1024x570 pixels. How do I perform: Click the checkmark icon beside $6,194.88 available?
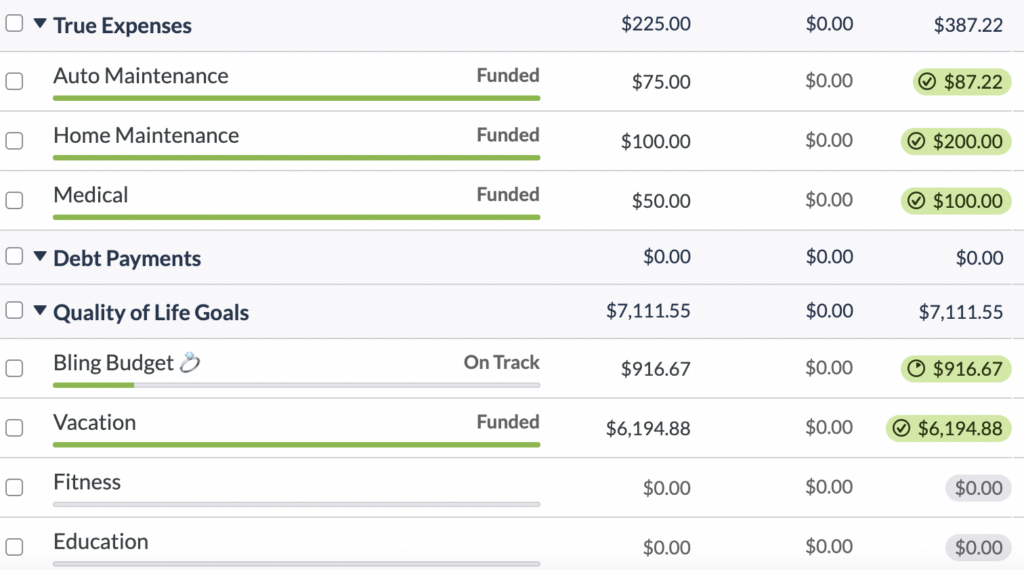pyautogui.click(x=901, y=428)
